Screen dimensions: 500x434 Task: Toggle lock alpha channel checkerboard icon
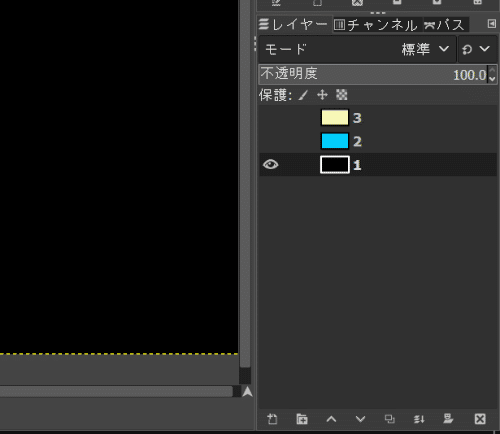[x=342, y=95]
